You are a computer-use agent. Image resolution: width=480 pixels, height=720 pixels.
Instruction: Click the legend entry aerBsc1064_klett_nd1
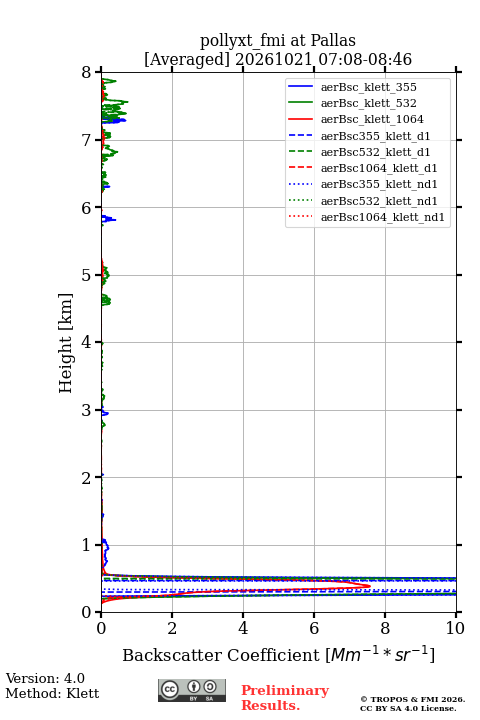(x=366, y=217)
